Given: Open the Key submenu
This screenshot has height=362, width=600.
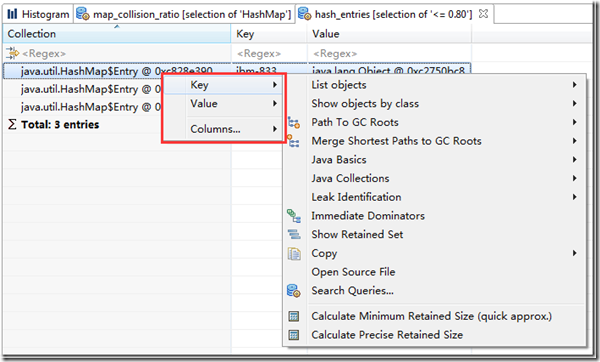Looking at the screenshot, I should pyautogui.click(x=223, y=85).
